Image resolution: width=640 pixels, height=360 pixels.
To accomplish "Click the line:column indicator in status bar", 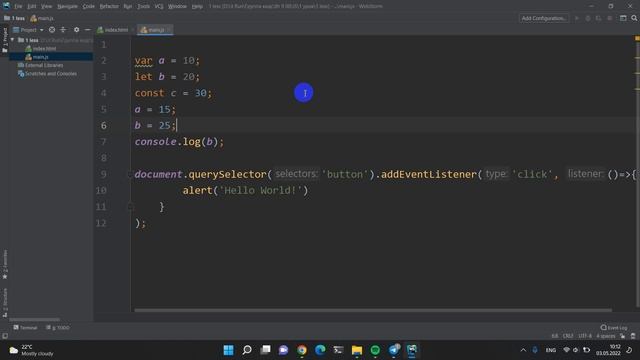I will click(555, 336).
